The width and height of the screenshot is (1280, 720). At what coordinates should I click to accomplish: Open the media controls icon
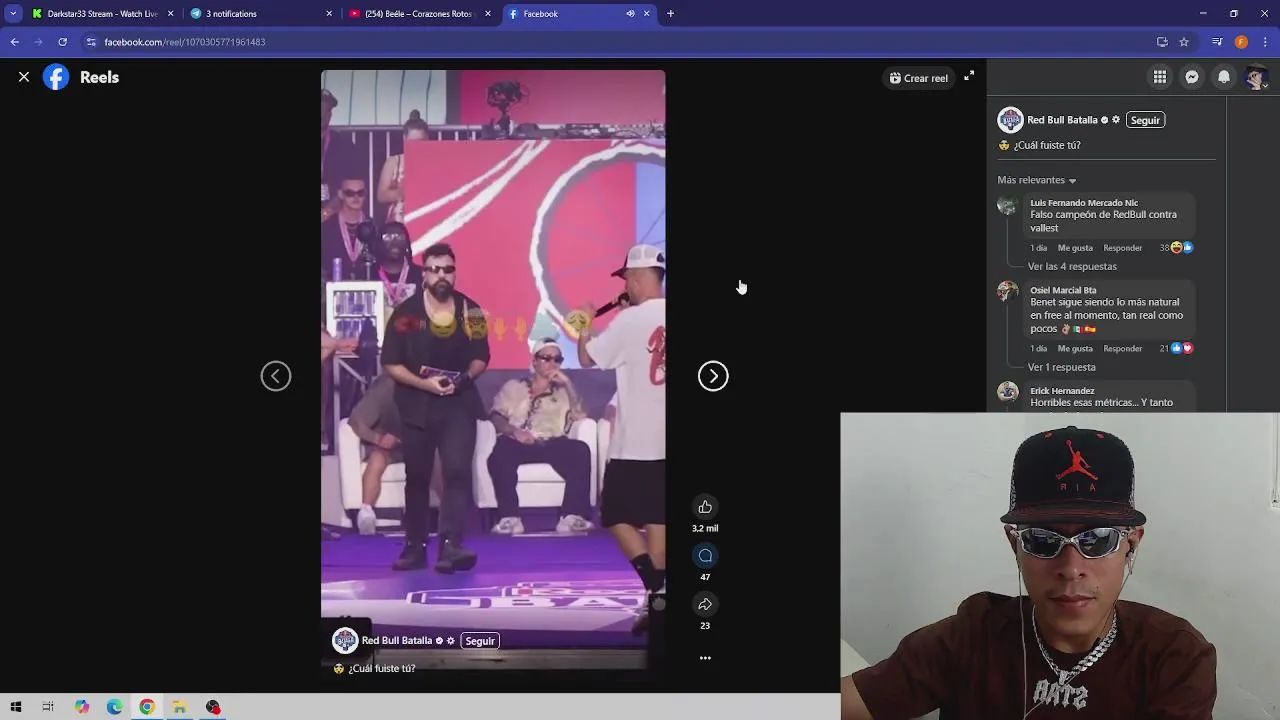1217,42
